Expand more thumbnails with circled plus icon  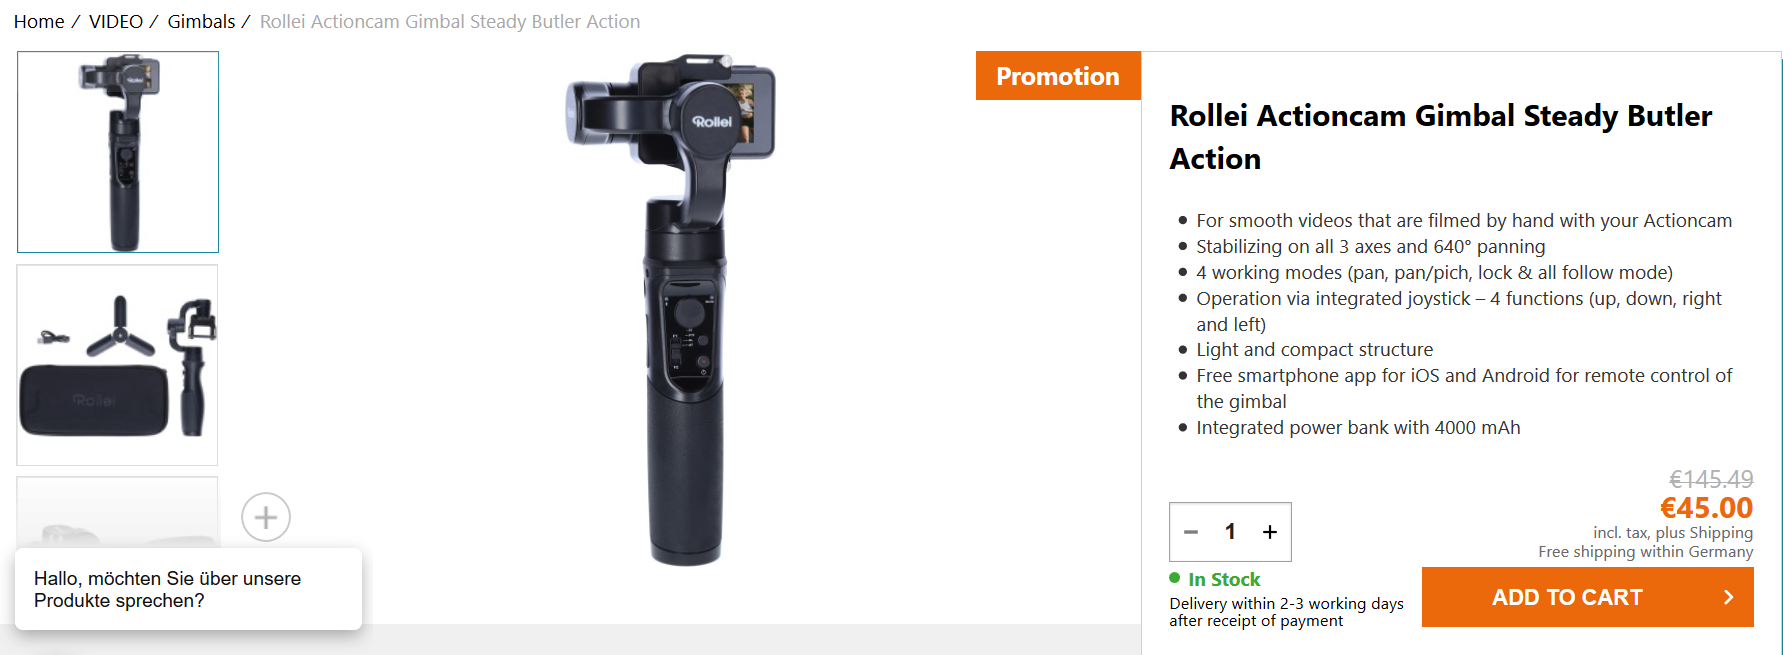pyautogui.click(x=266, y=517)
